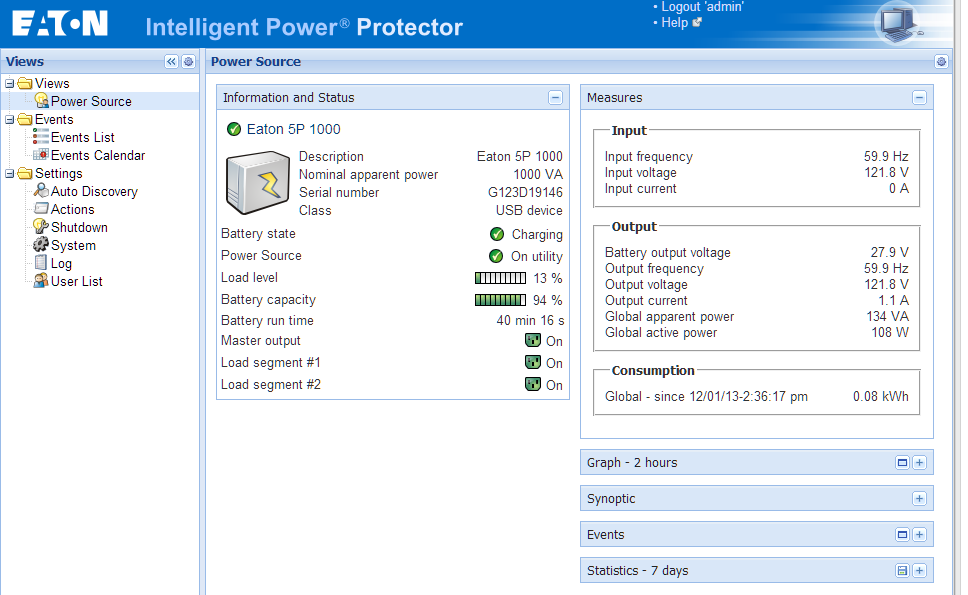The width and height of the screenshot is (968, 595).
Task: Click the Events folder icon
Action: (x=25, y=119)
